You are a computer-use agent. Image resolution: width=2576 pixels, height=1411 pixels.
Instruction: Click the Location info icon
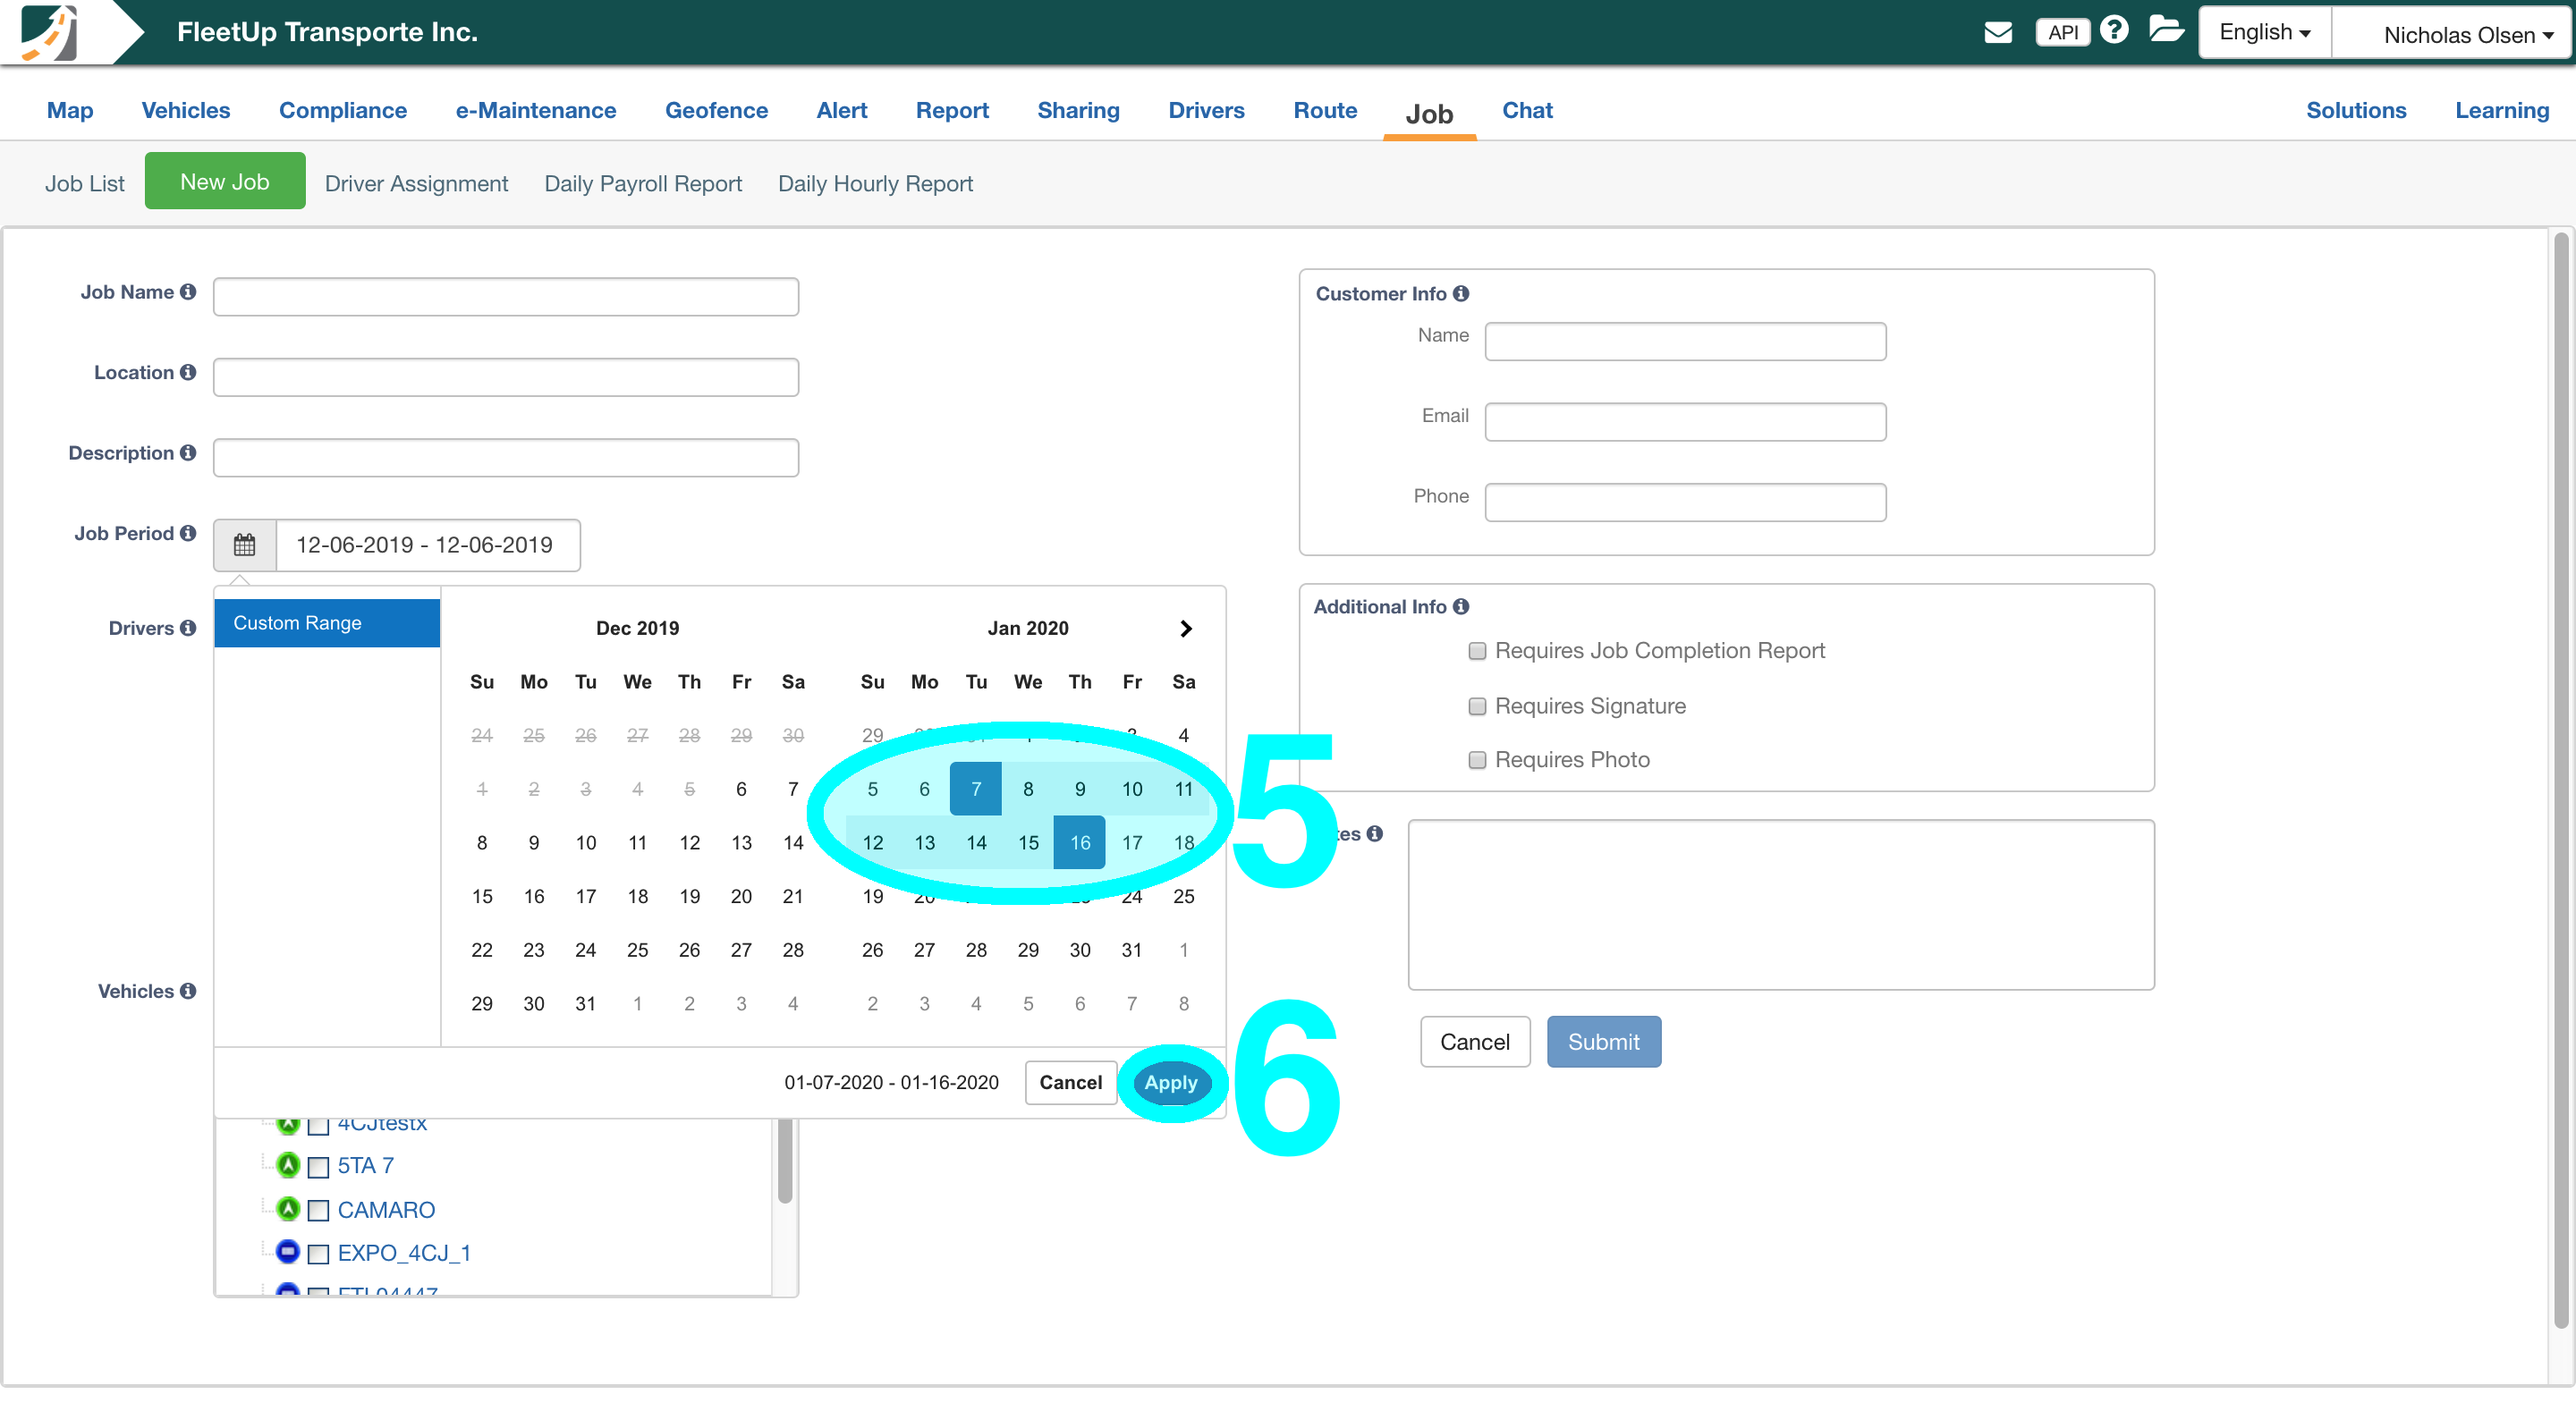(x=188, y=372)
